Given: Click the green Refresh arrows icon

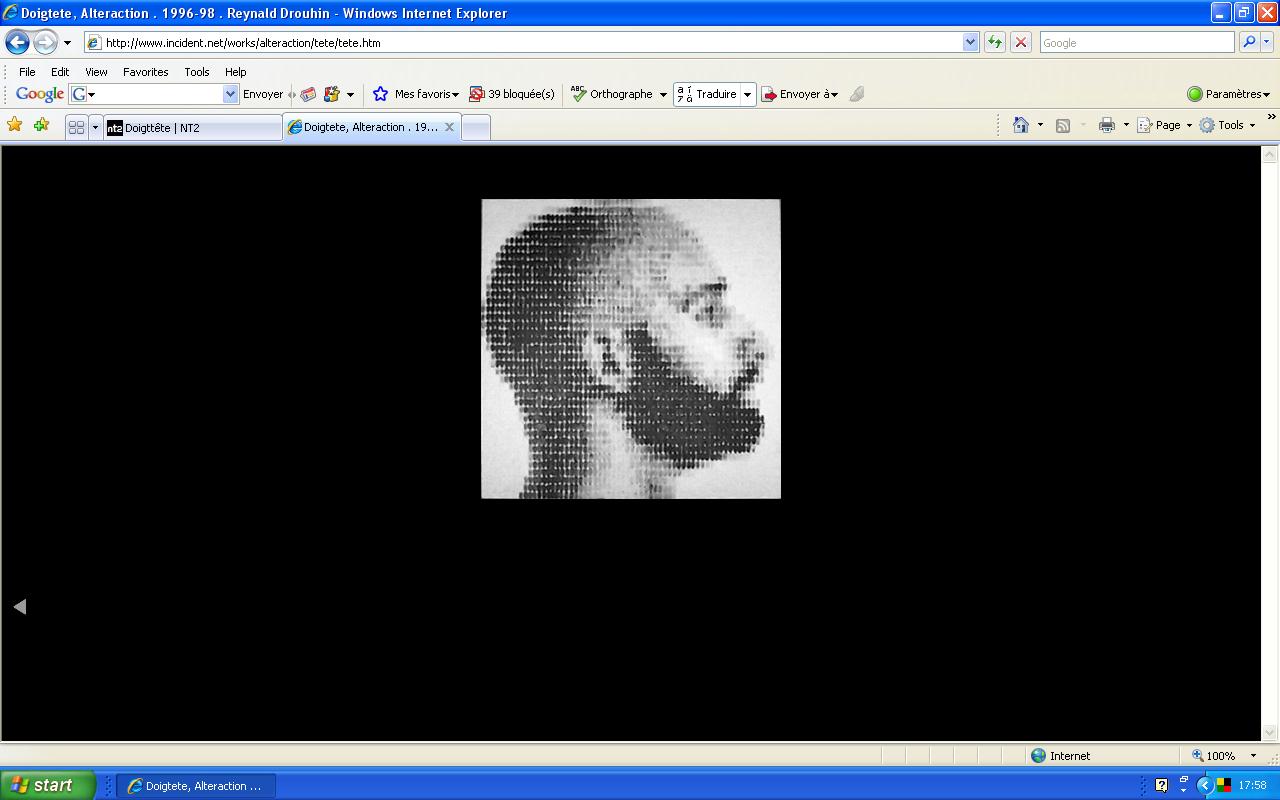Looking at the screenshot, I should tap(994, 43).
